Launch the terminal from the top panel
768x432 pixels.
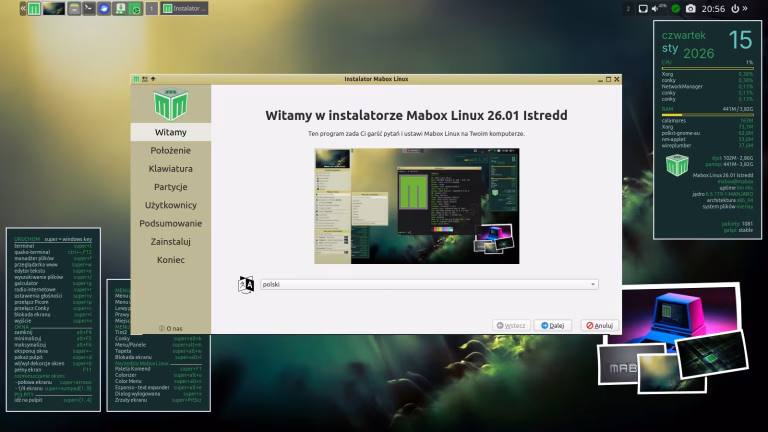pyautogui.click(x=89, y=8)
